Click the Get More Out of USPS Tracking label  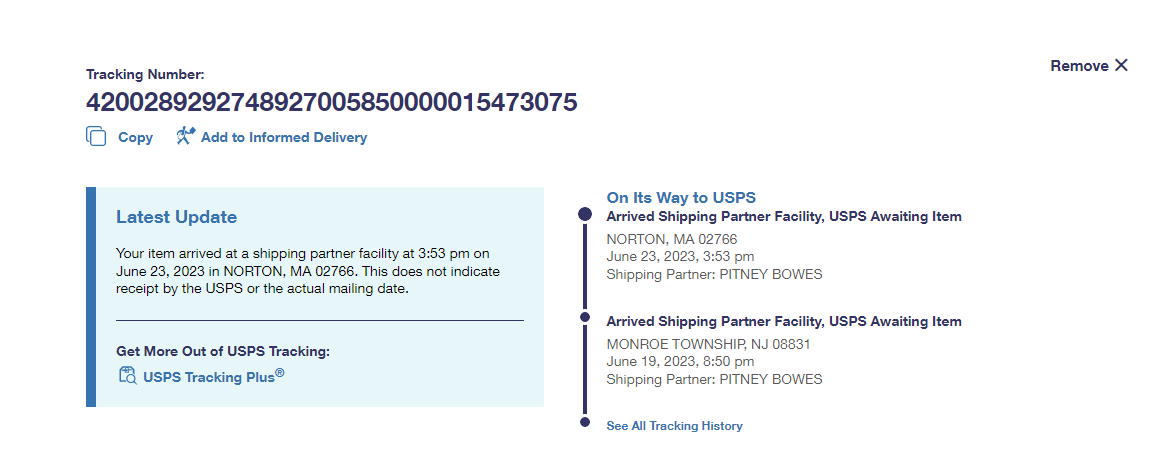[222, 351]
